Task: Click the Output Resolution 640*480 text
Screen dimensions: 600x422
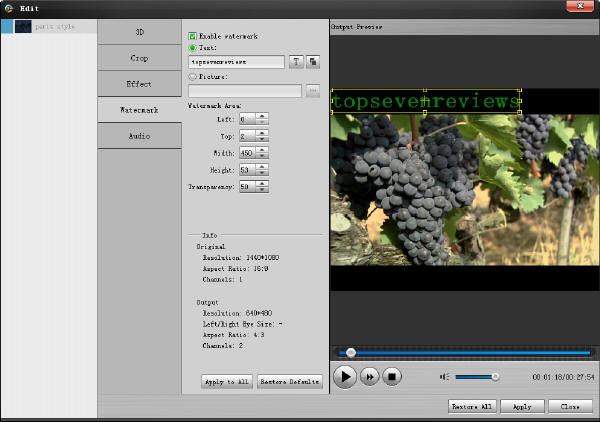Action: tap(237, 313)
